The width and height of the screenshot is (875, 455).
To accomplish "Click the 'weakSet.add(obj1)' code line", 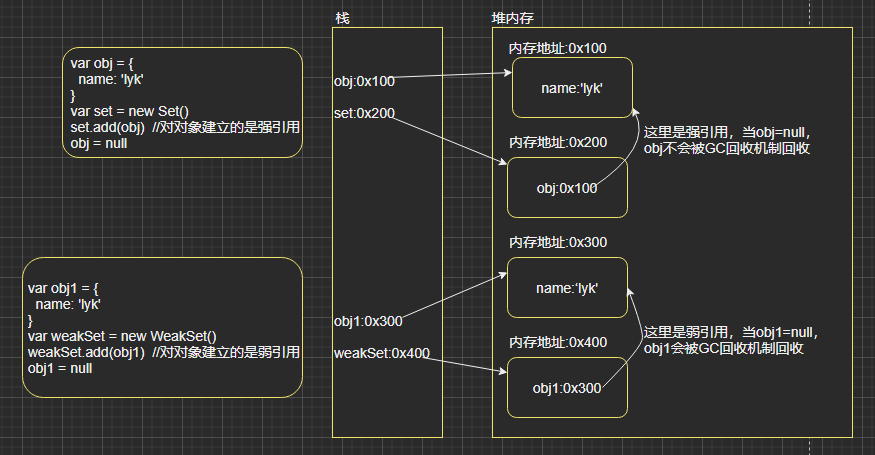I will [x=164, y=352].
